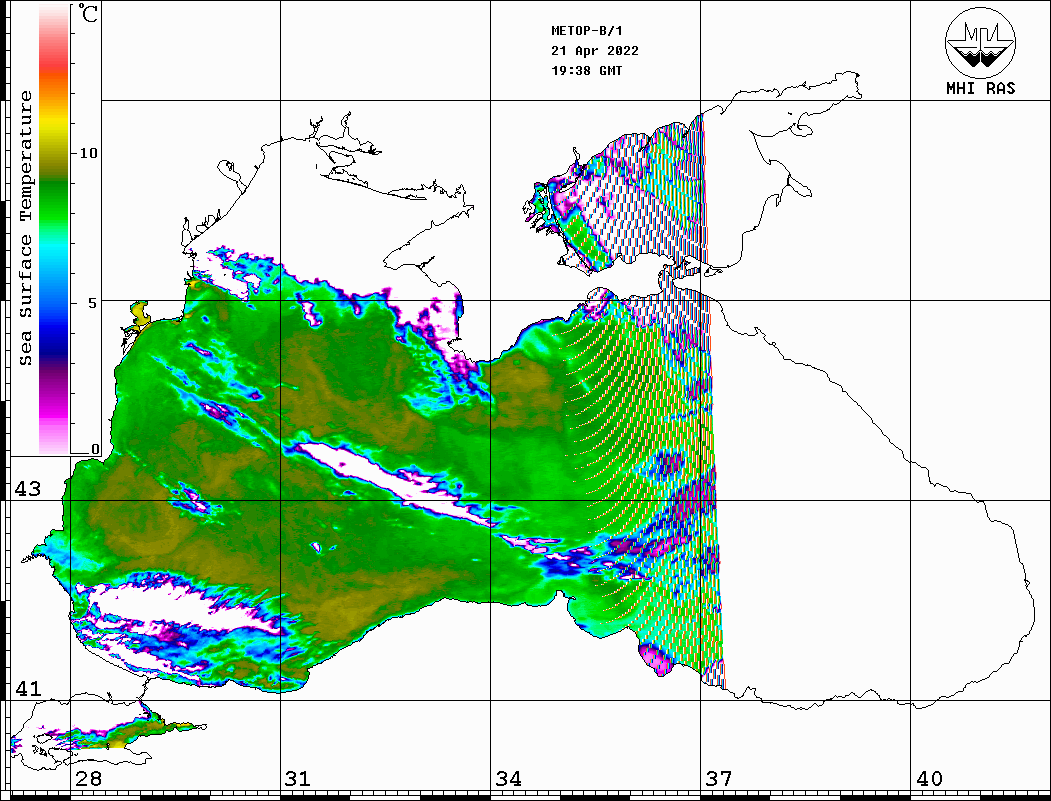Click the latitude label '41'
The height and width of the screenshot is (801, 1051).
pyautogui.click(x=28, y=689)
